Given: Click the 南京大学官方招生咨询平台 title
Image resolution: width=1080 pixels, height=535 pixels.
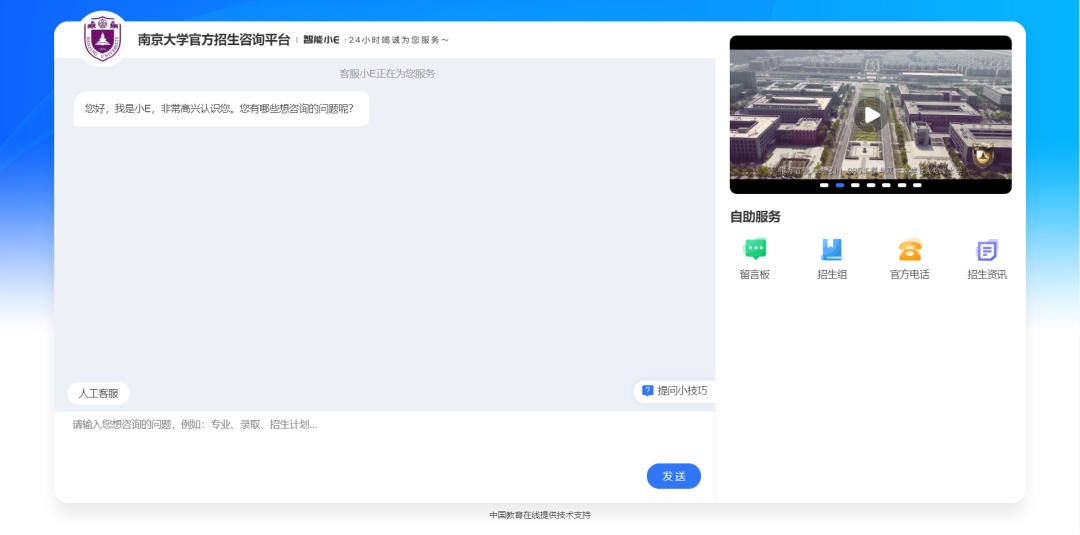Looking at the screenshot, I should coord(214,40).
